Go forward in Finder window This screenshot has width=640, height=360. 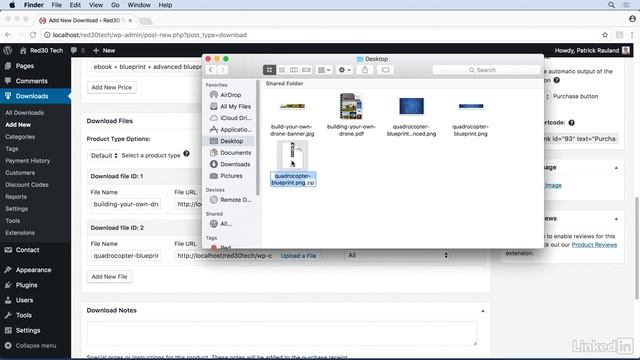pos(222,70)
